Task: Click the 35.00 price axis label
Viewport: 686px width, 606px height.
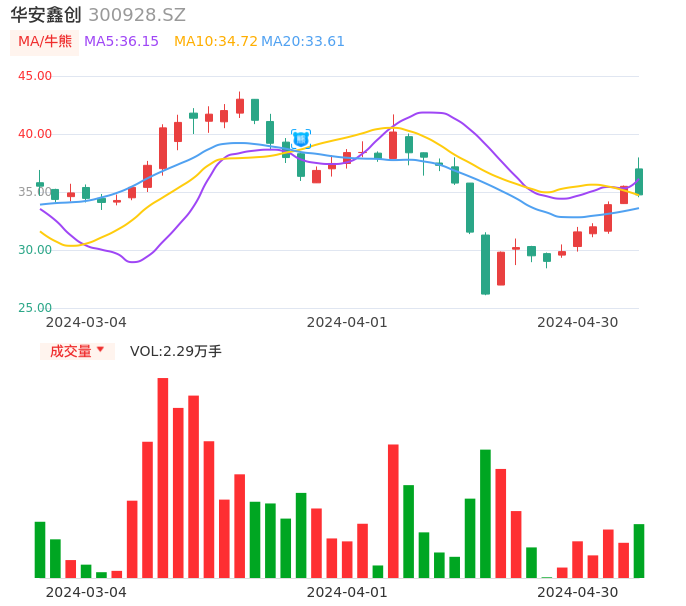Action: [x=35, y=192]
